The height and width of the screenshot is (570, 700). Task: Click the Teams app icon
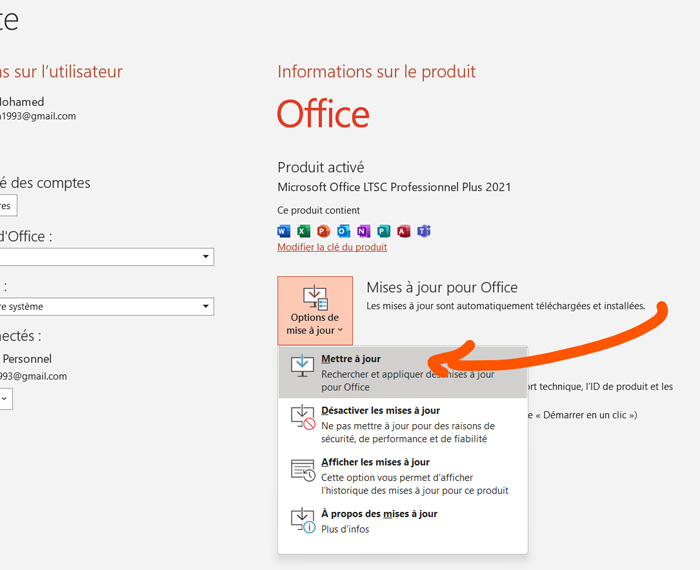pos(424,231)
